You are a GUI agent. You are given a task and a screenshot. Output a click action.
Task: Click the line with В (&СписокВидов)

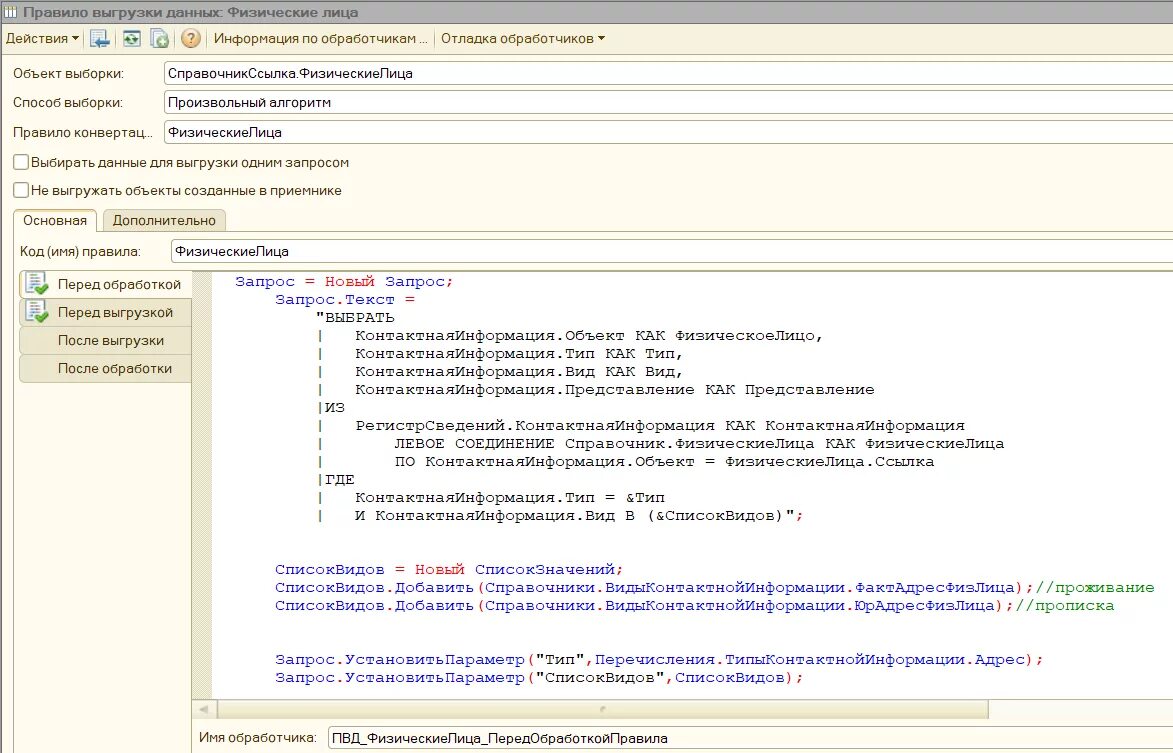click(x=579, y=515)
